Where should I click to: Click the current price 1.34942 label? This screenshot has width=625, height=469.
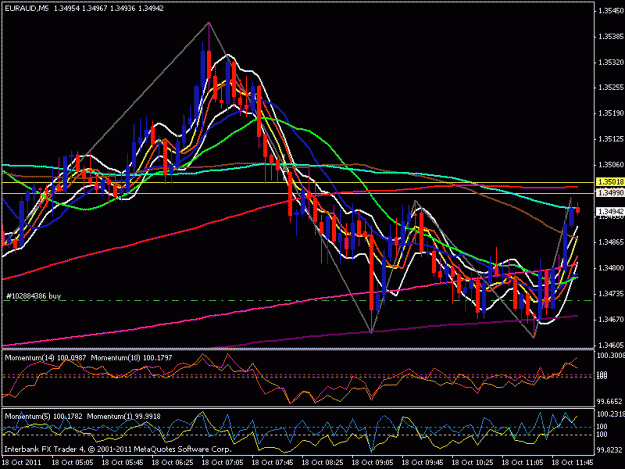pyautogui.click(x=610, y=211)
